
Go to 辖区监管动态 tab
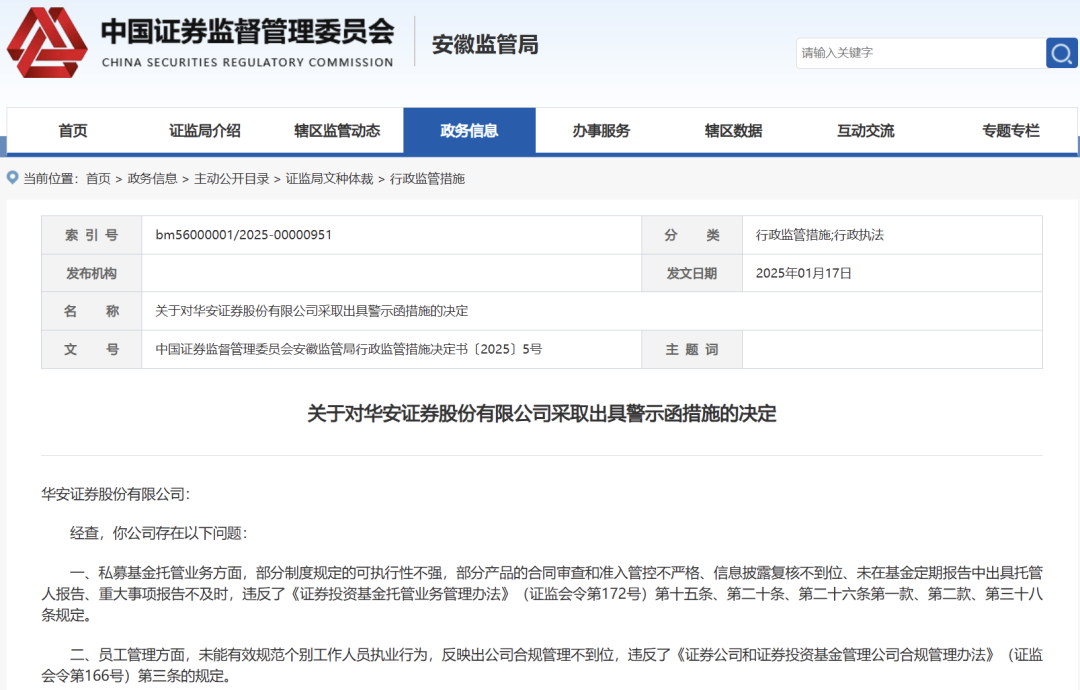tap(337, 131)
